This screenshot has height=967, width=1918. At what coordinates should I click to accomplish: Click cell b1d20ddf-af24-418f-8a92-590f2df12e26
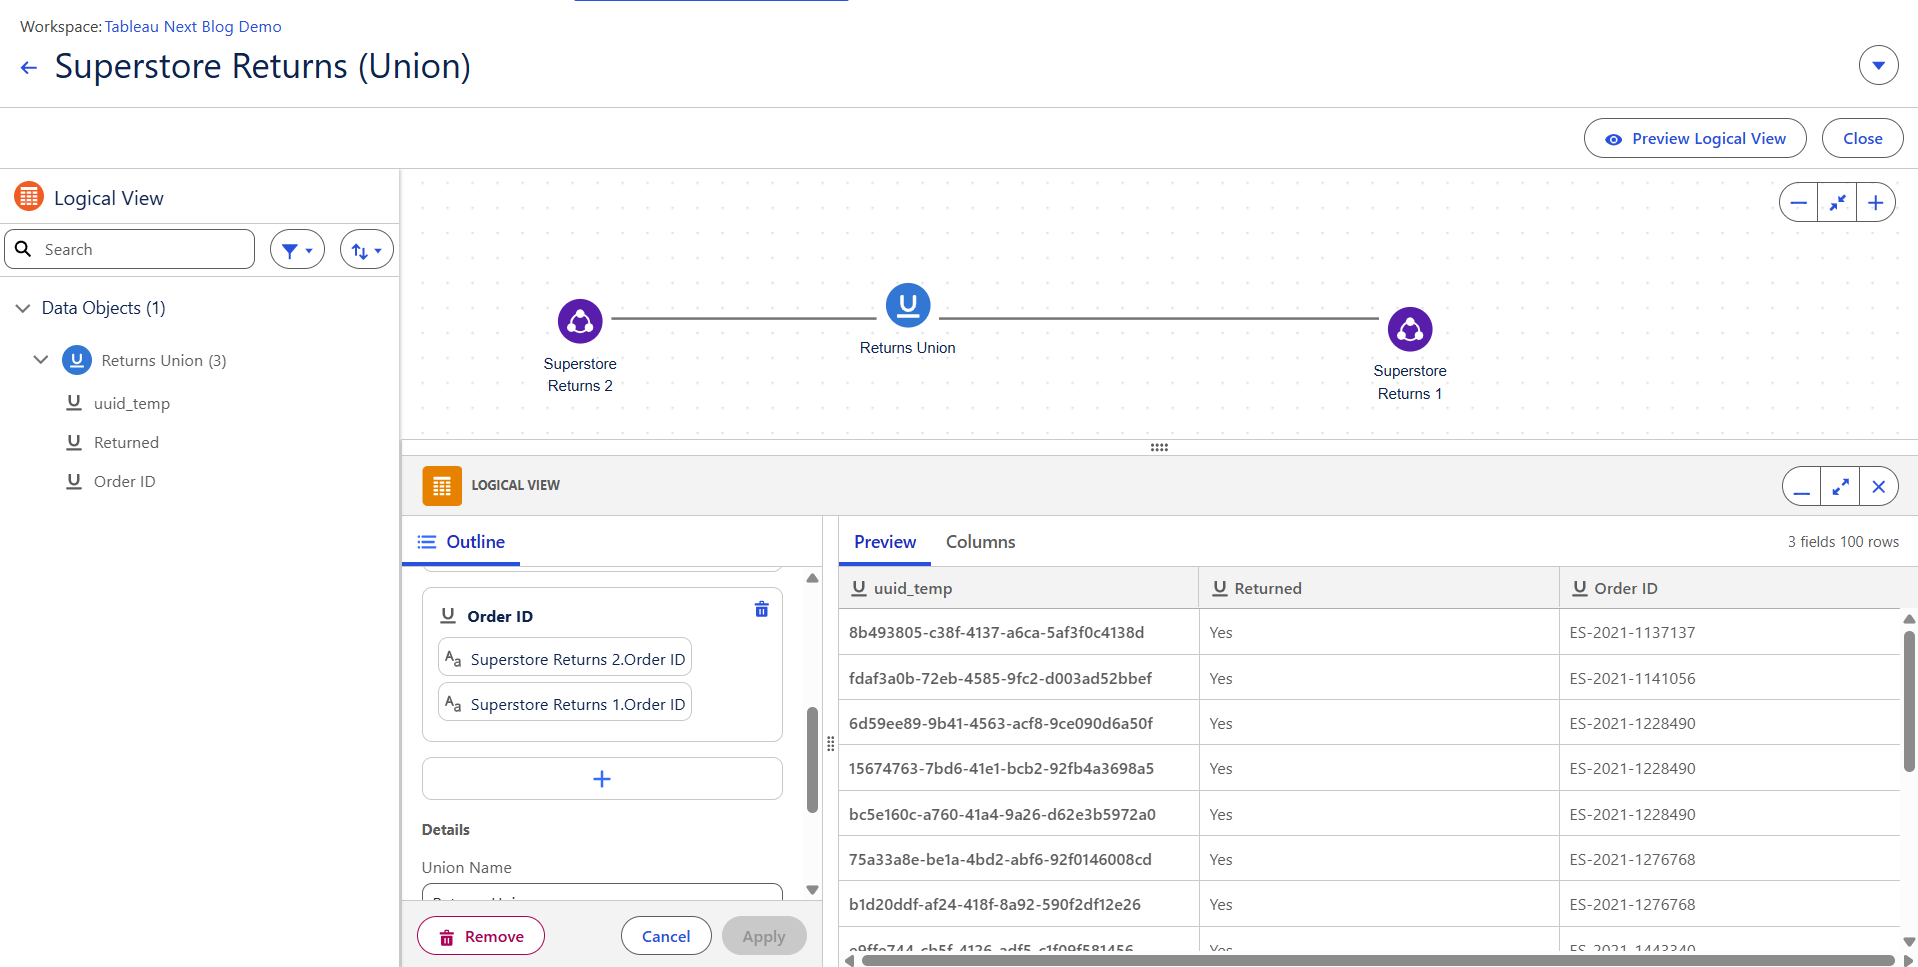pos(1018,904)
